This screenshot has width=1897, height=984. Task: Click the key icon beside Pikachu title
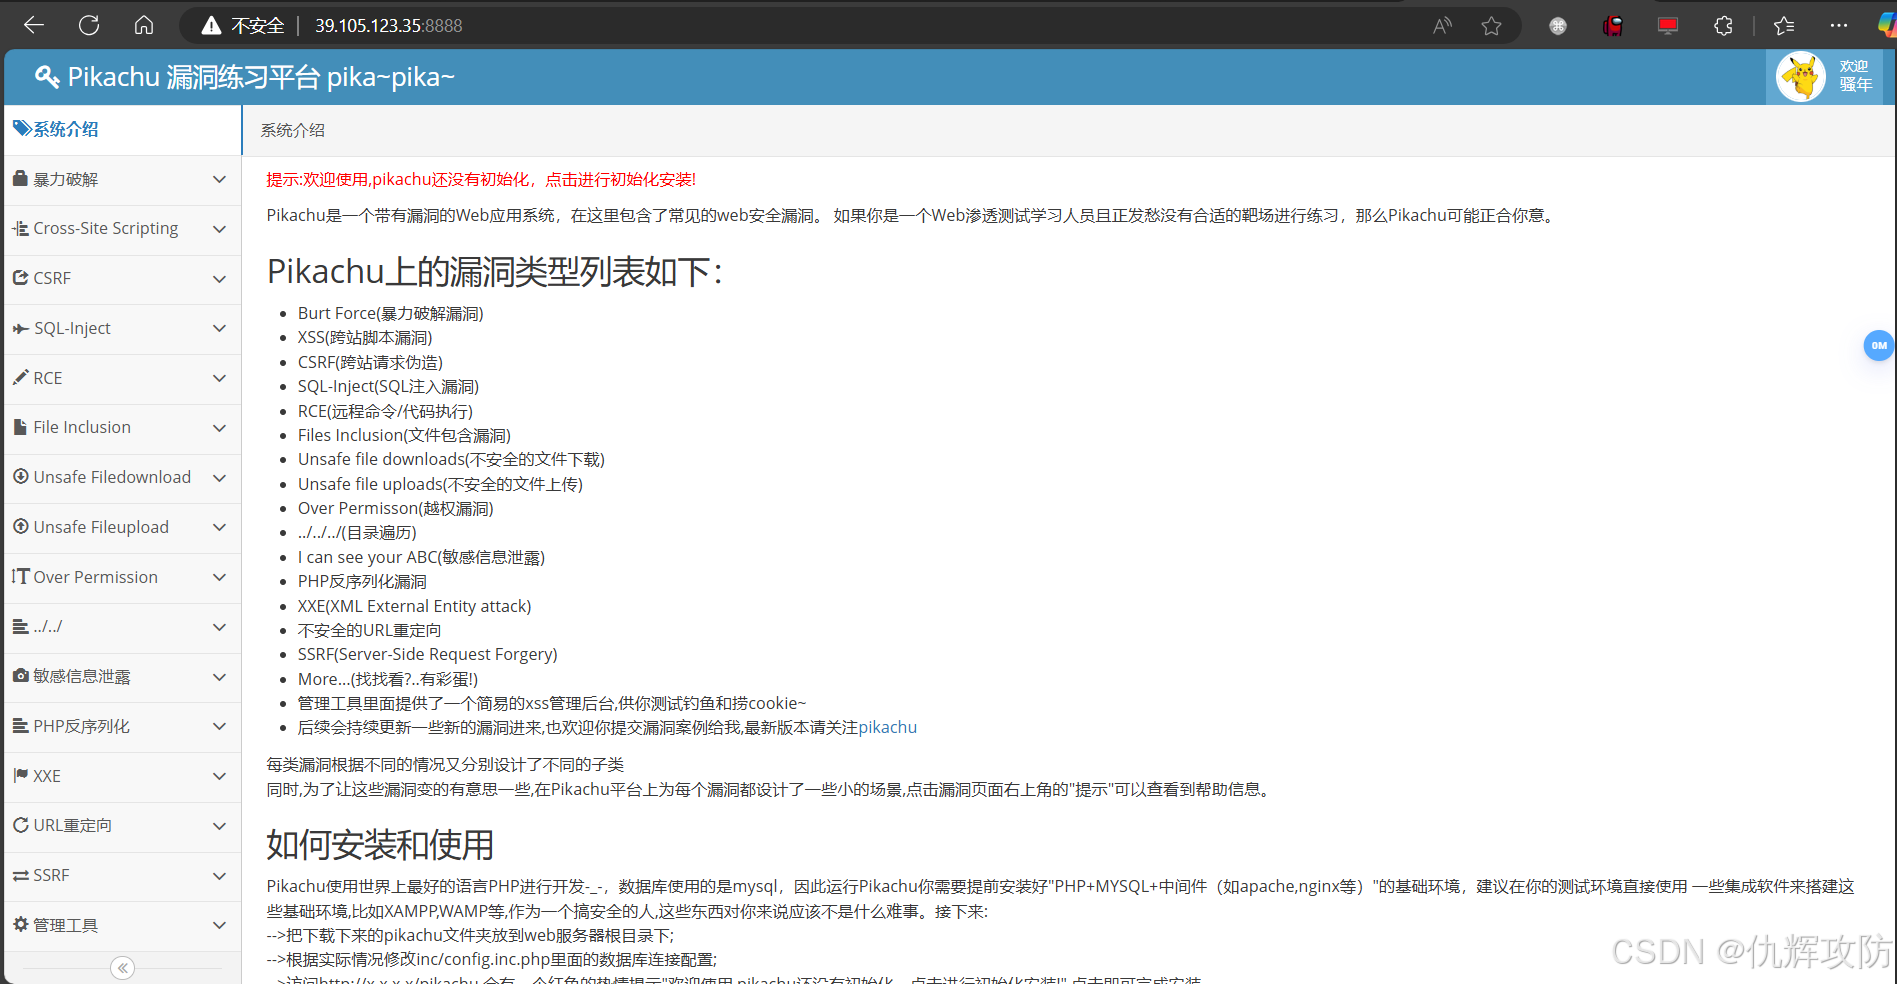click(x=47, y=77)
